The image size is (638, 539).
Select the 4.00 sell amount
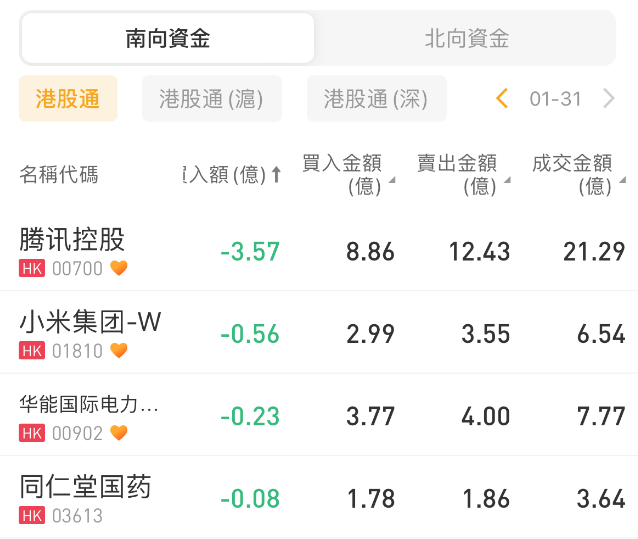click(485, 416)
